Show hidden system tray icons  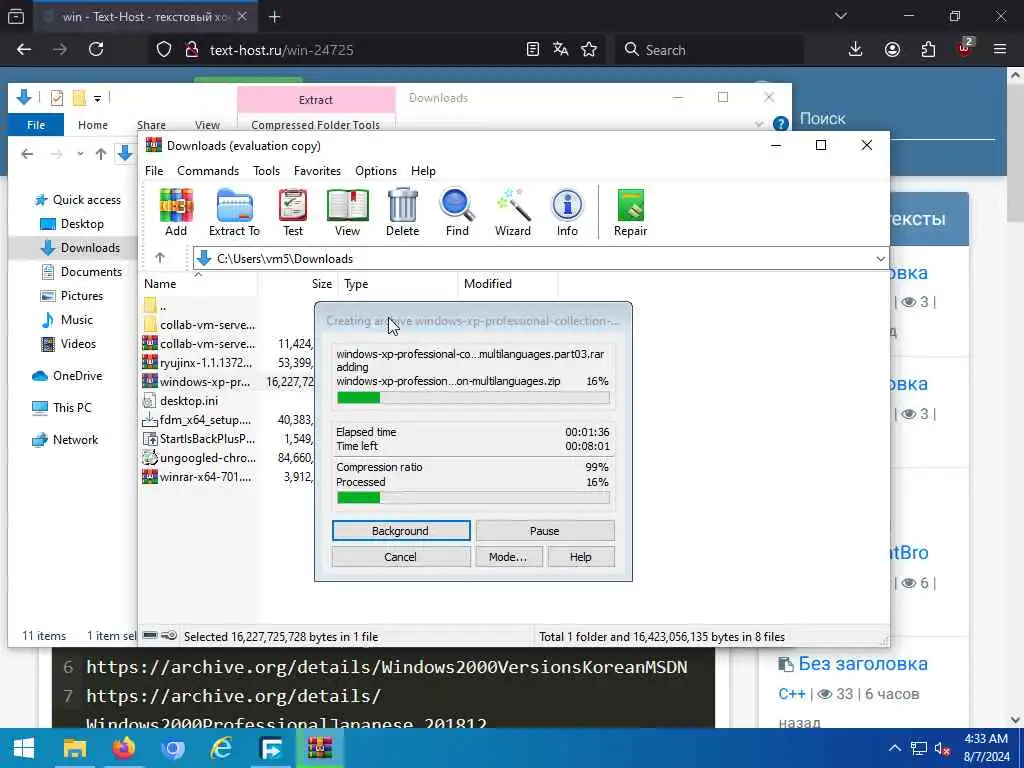(895, 748)
